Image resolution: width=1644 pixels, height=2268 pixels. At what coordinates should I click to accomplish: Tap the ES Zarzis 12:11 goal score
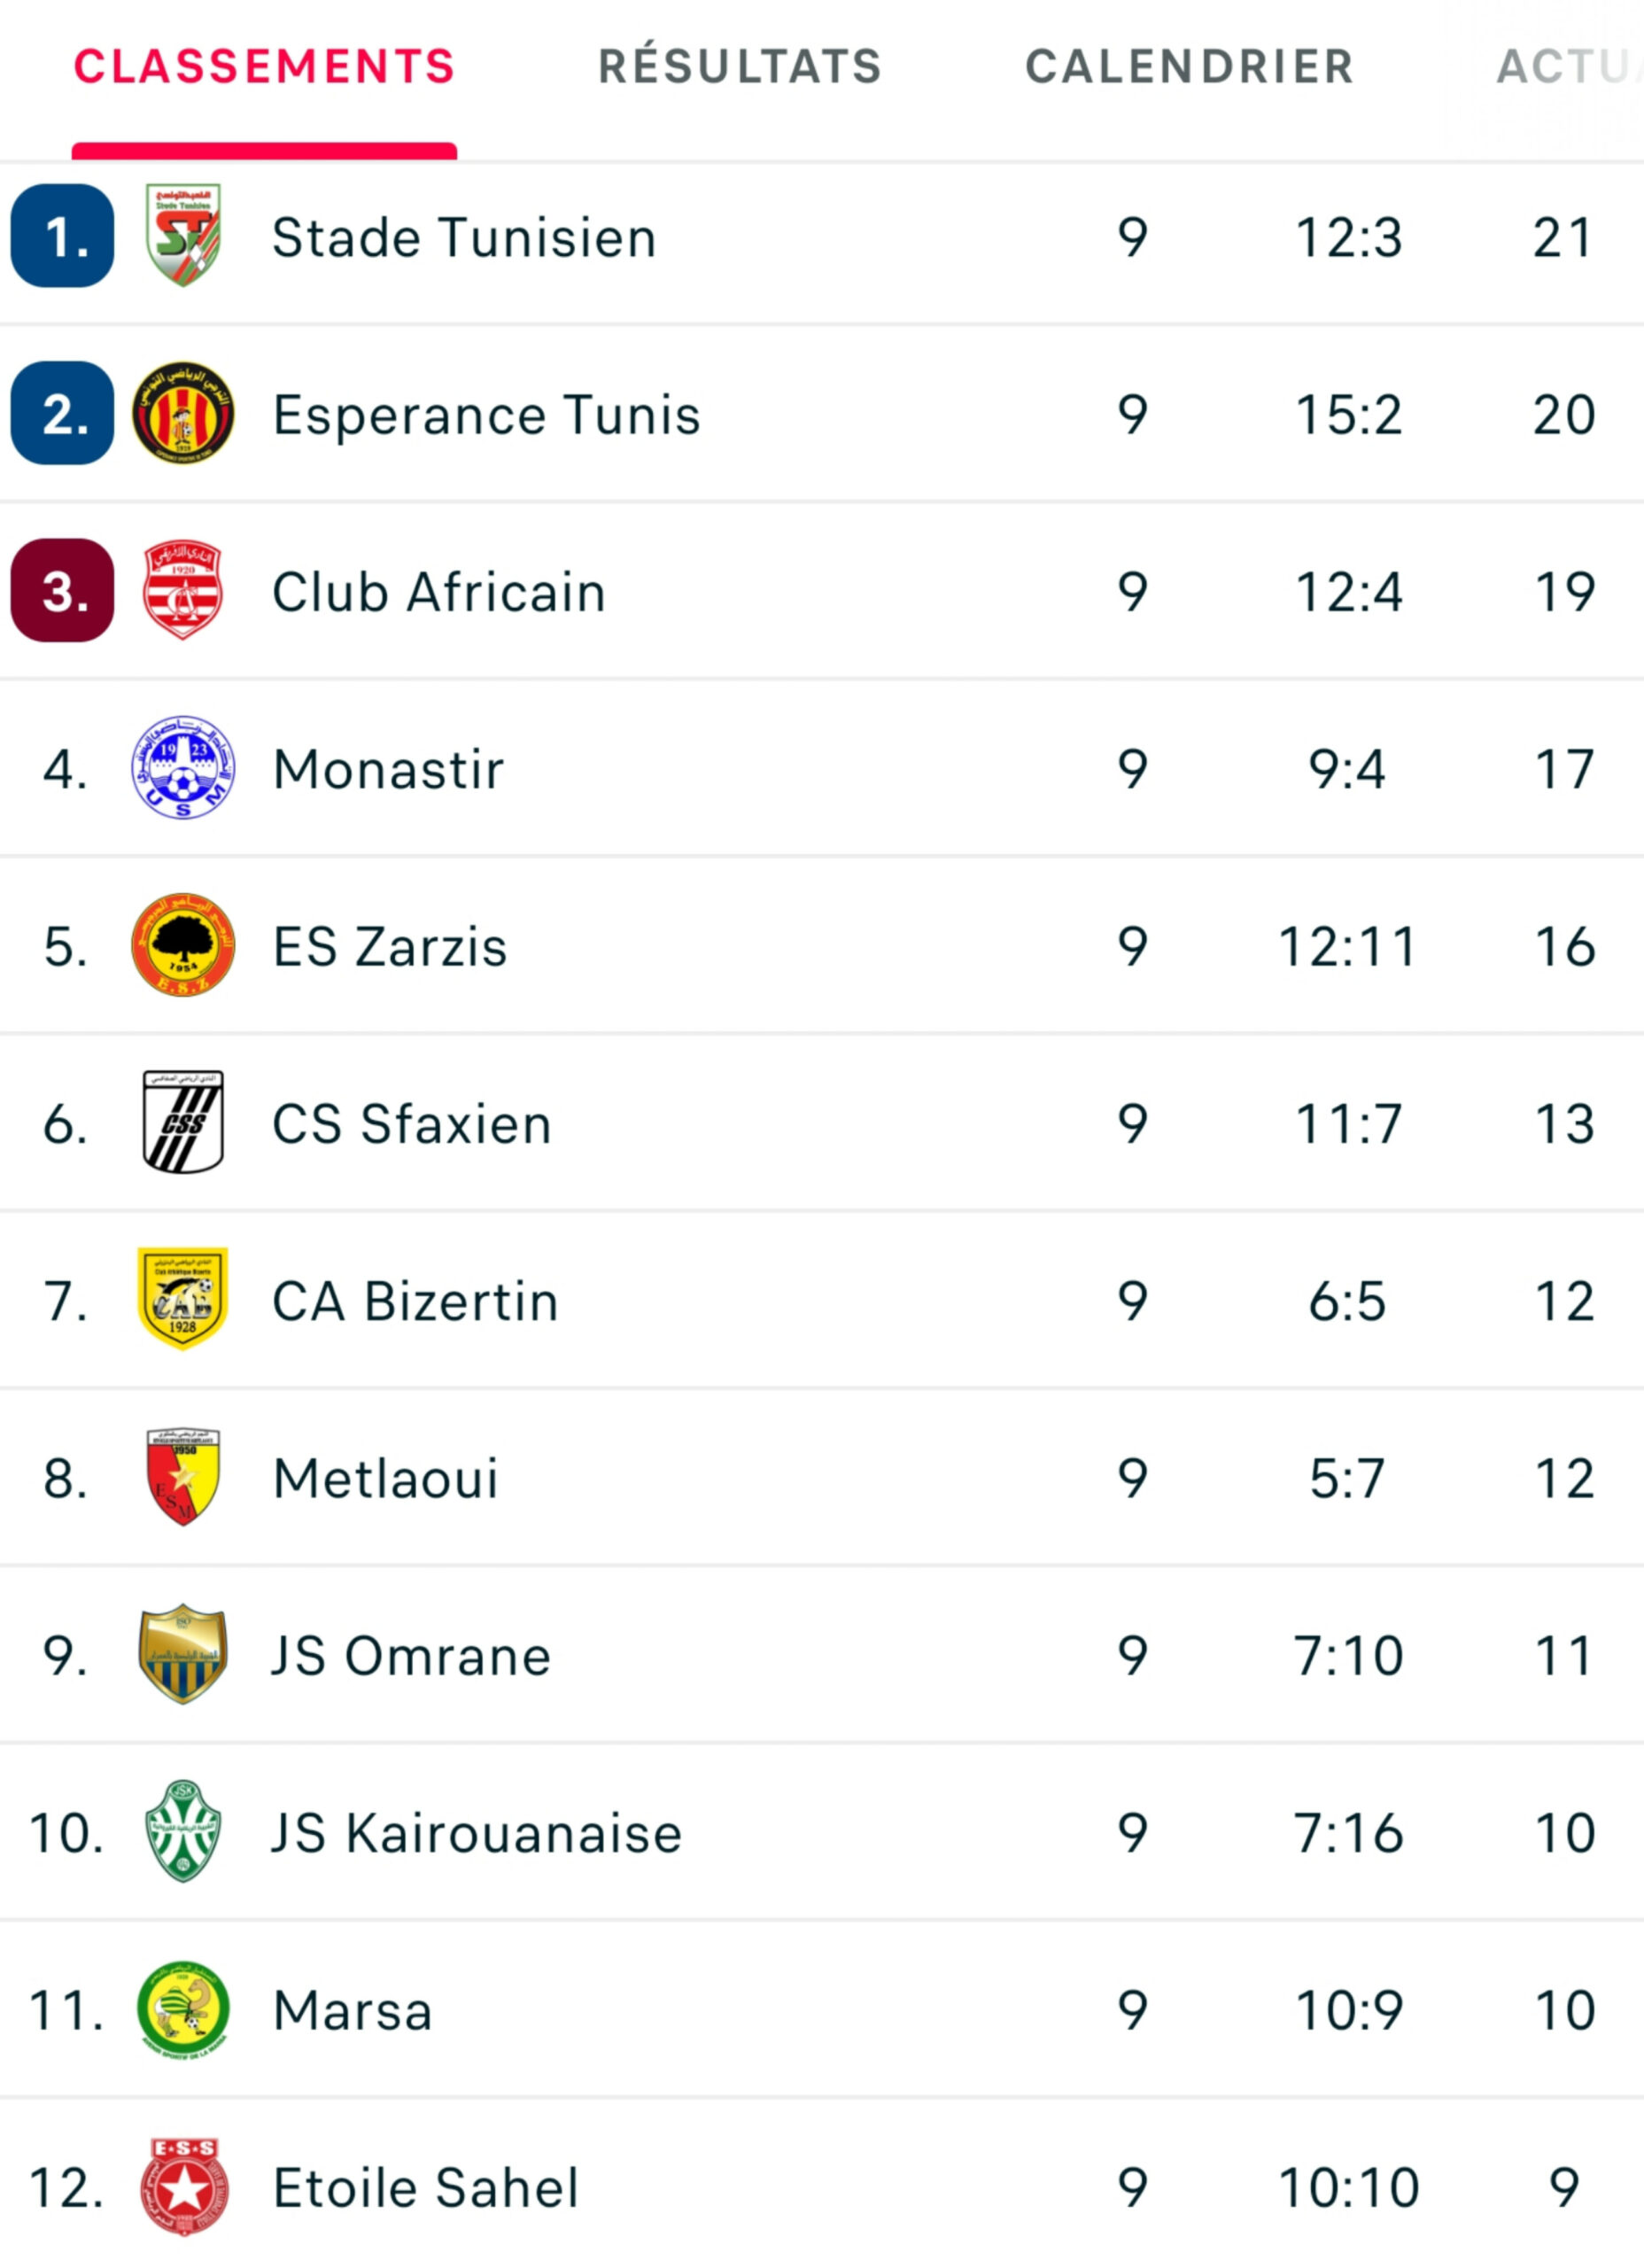click(x=1348, y=947)
